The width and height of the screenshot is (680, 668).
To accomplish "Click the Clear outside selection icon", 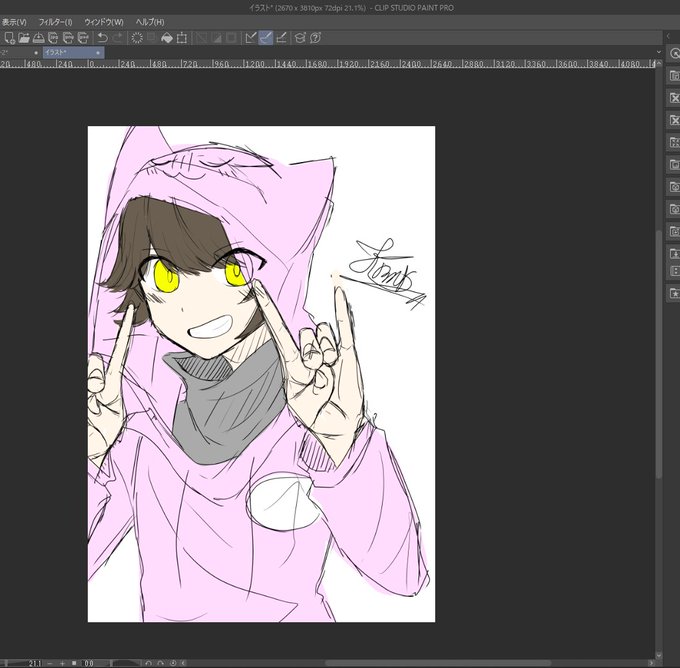I will click(x=151, y=38).
